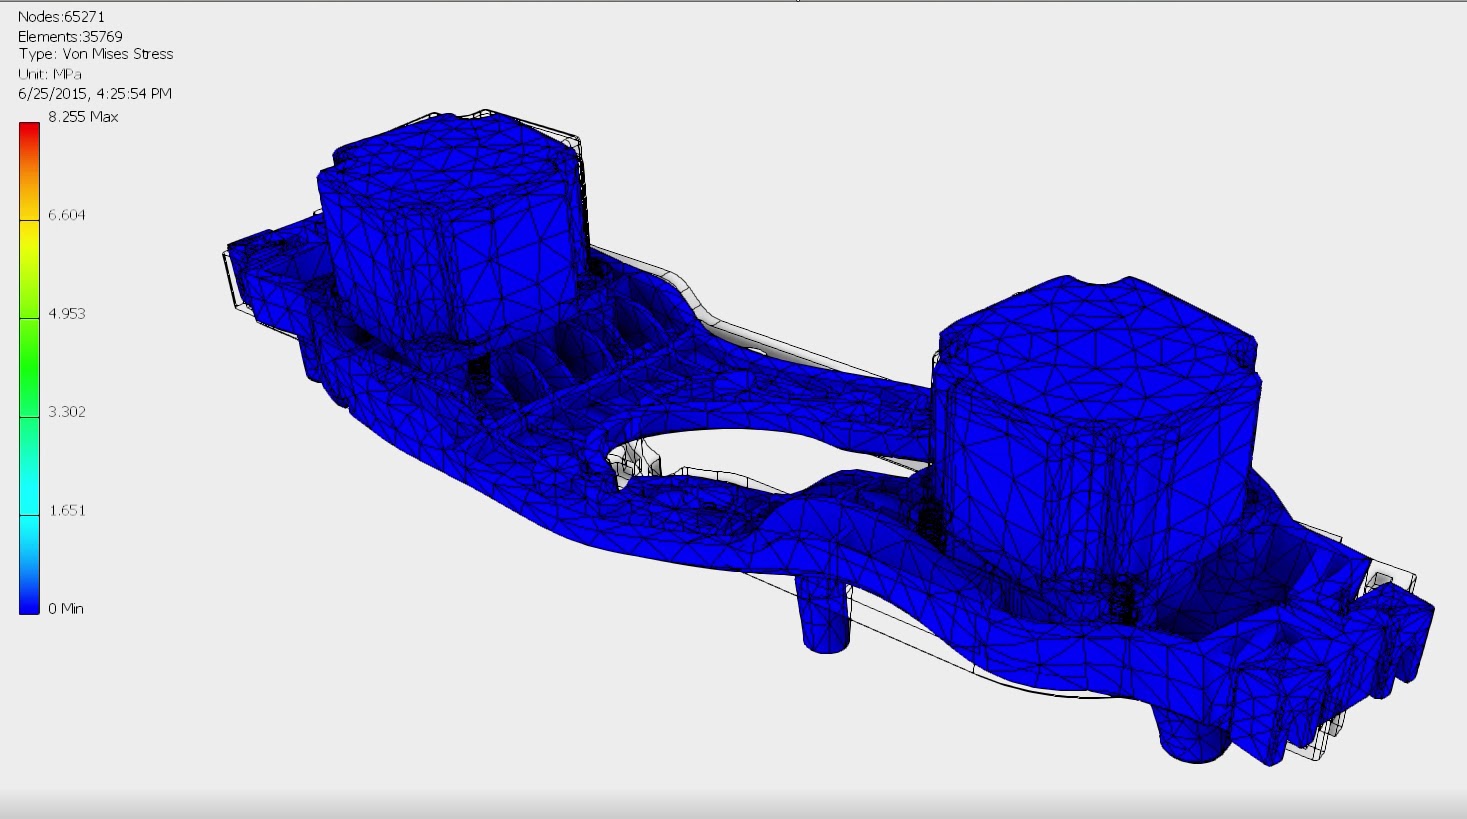Screen dimensions: 1467x819
Task: Click the 6.604 legend value
Action: click(67, 215)
